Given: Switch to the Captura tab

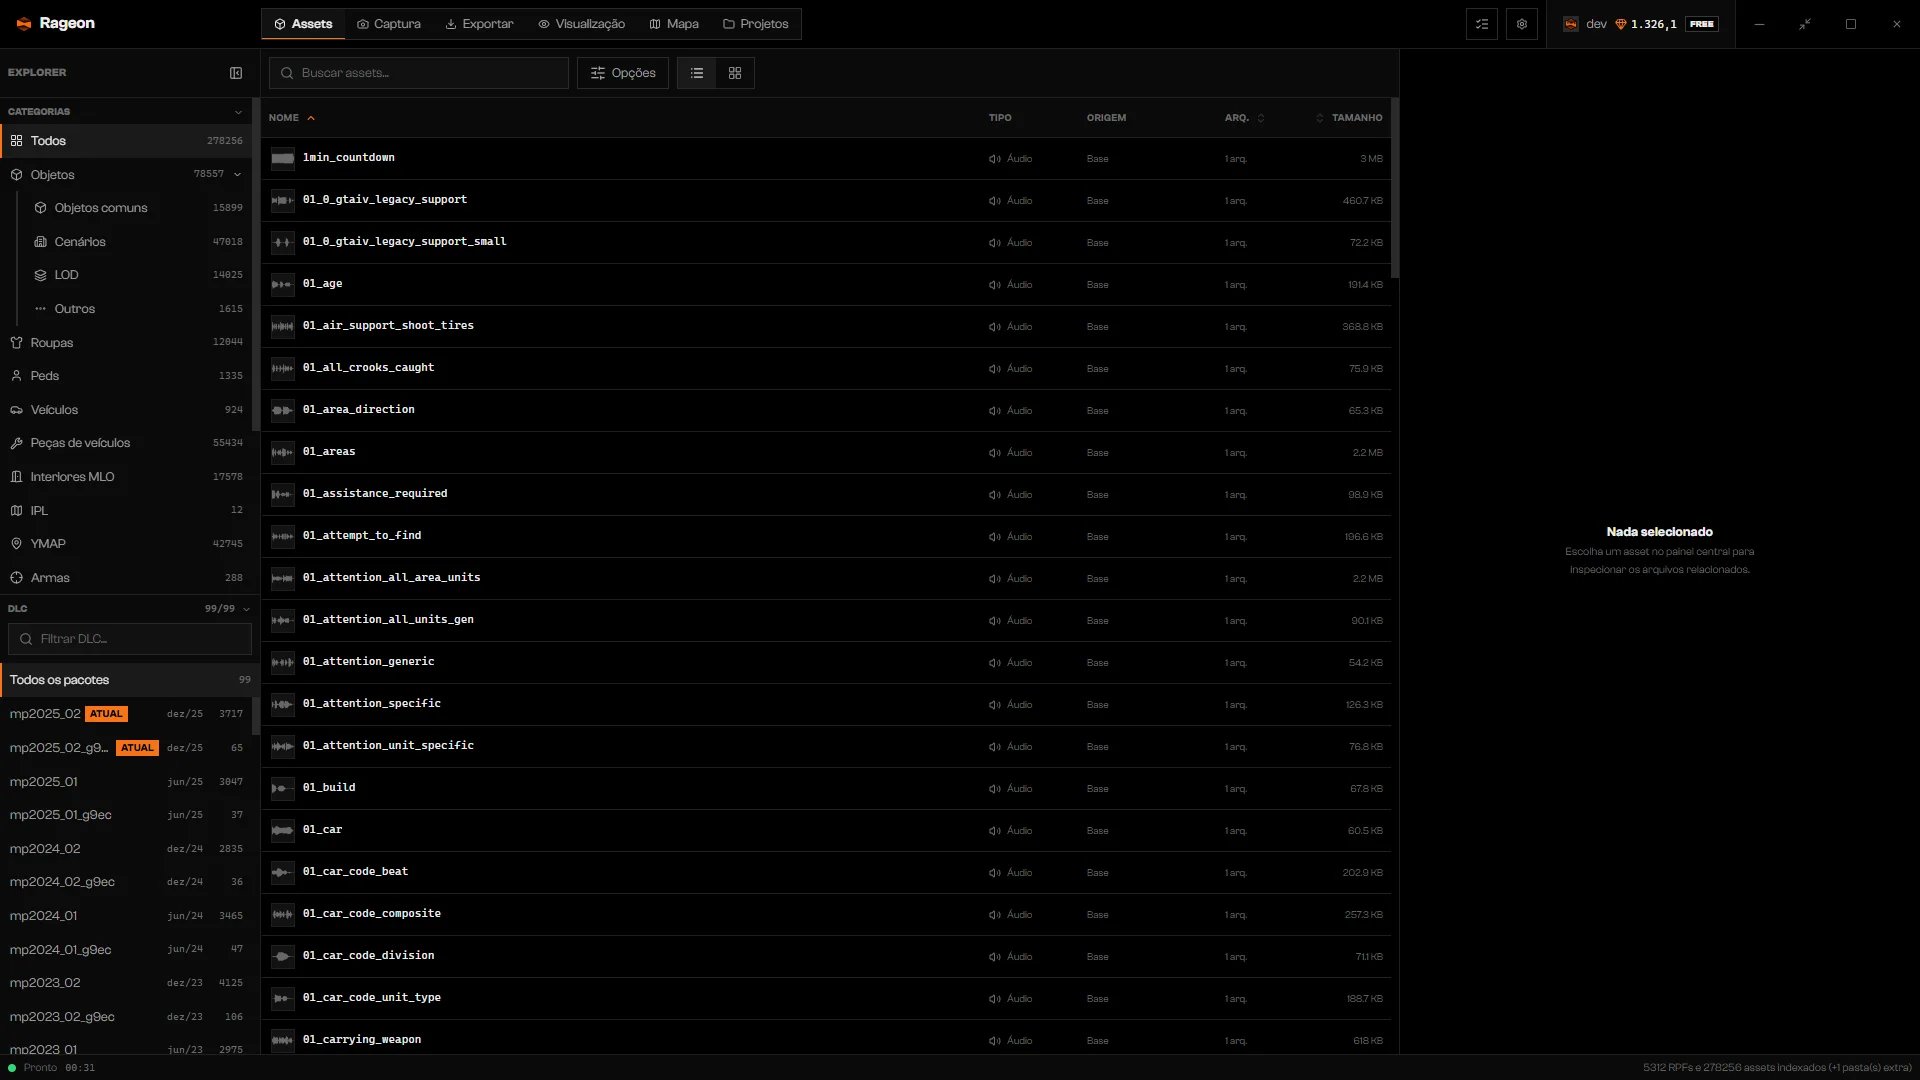Looking at the screenshot, I should [389, 24].
